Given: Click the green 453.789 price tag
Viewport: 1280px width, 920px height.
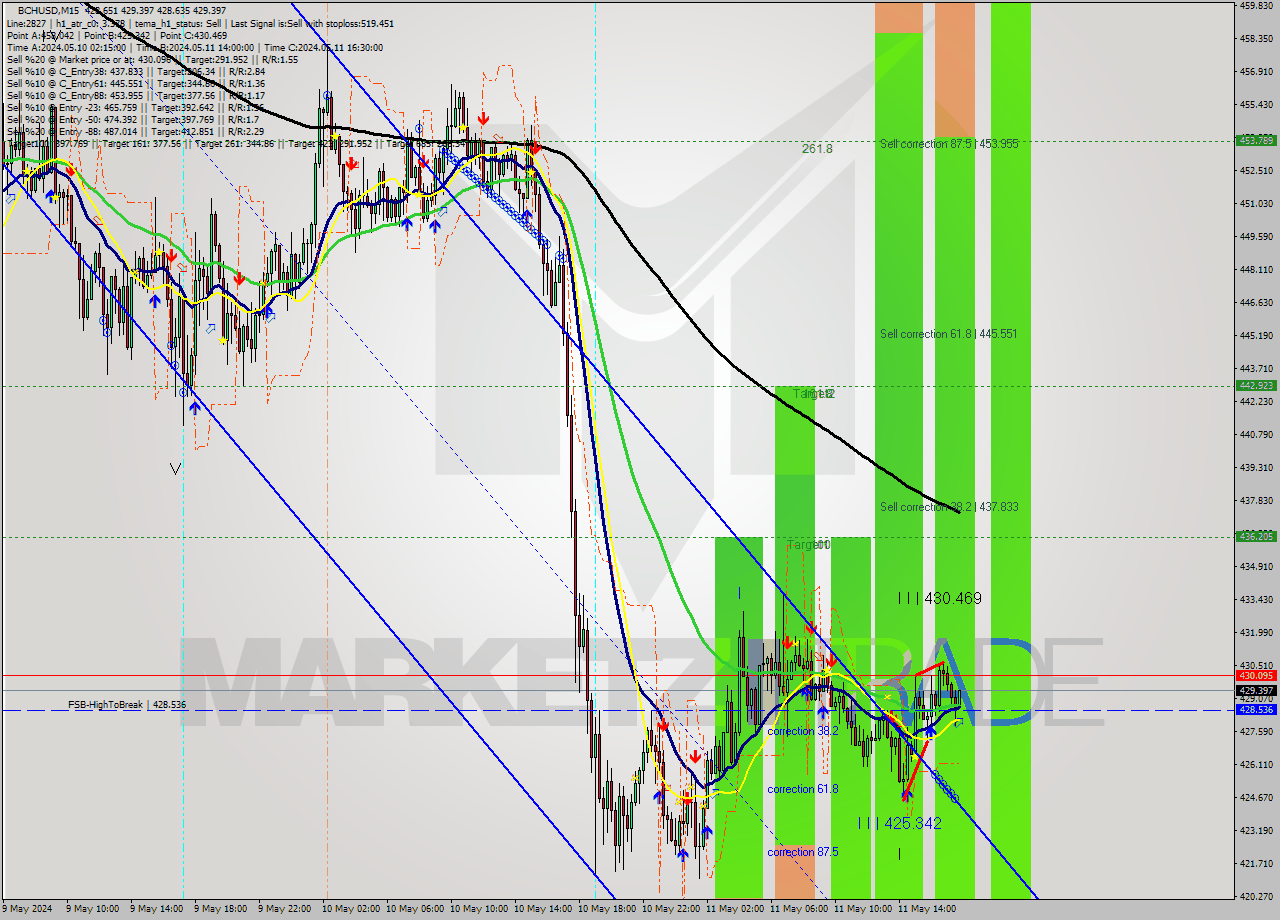Looking at the screenshot, I should (x=1256, y=140).
